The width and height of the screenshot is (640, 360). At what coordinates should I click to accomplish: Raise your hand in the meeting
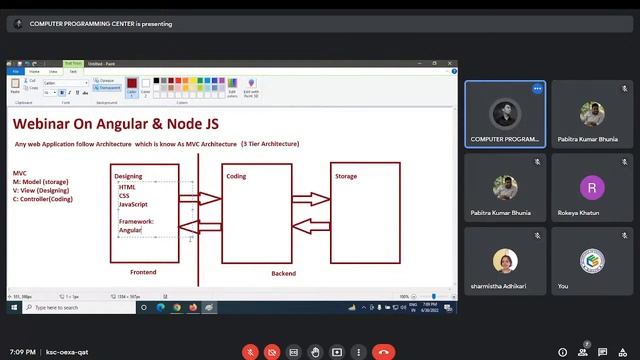[x=315, y=352]
